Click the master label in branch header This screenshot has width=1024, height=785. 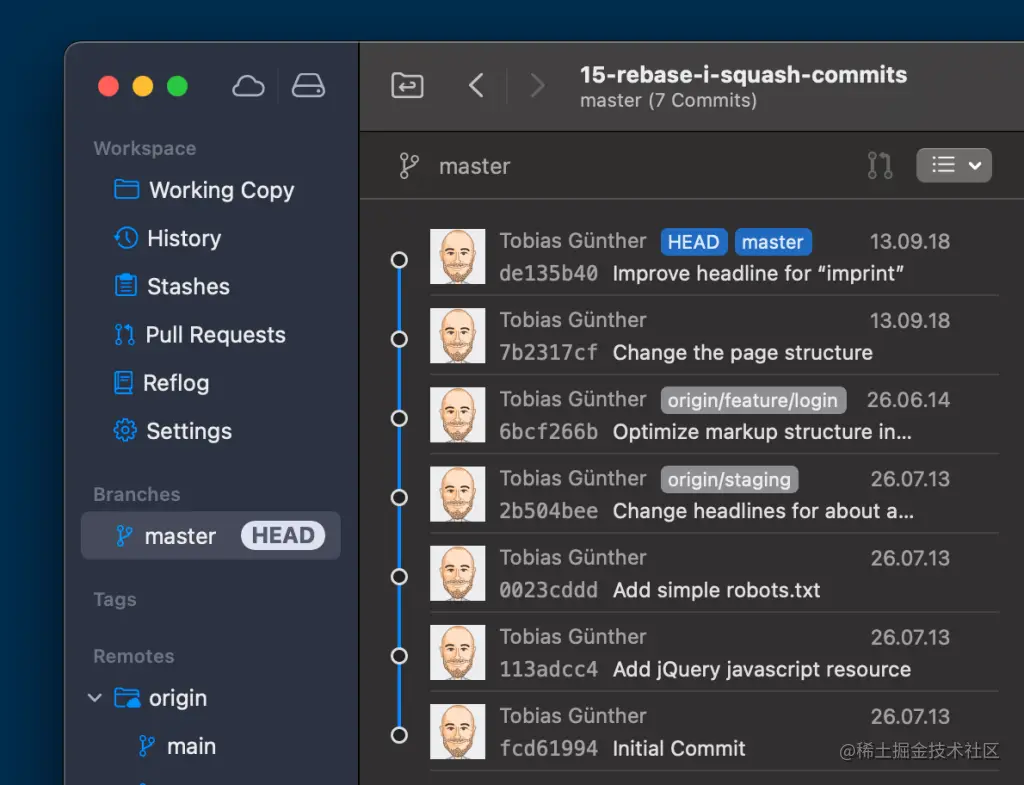point(475,166)
